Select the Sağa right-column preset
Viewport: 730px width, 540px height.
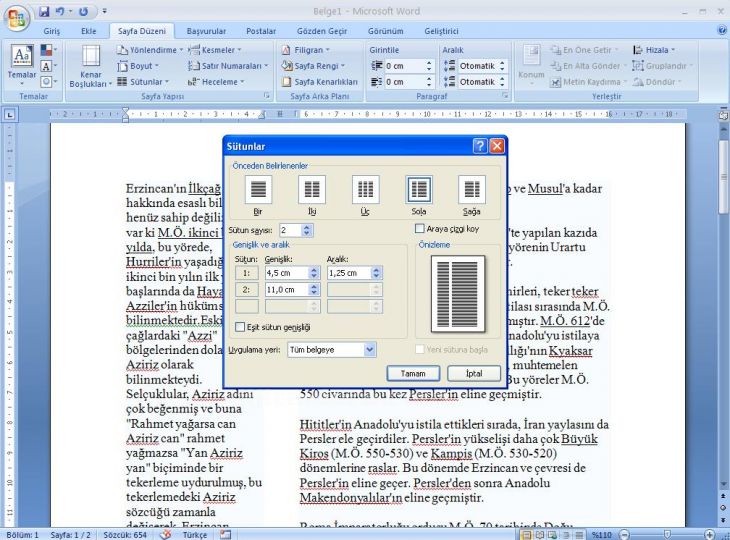tap(472, 189)
